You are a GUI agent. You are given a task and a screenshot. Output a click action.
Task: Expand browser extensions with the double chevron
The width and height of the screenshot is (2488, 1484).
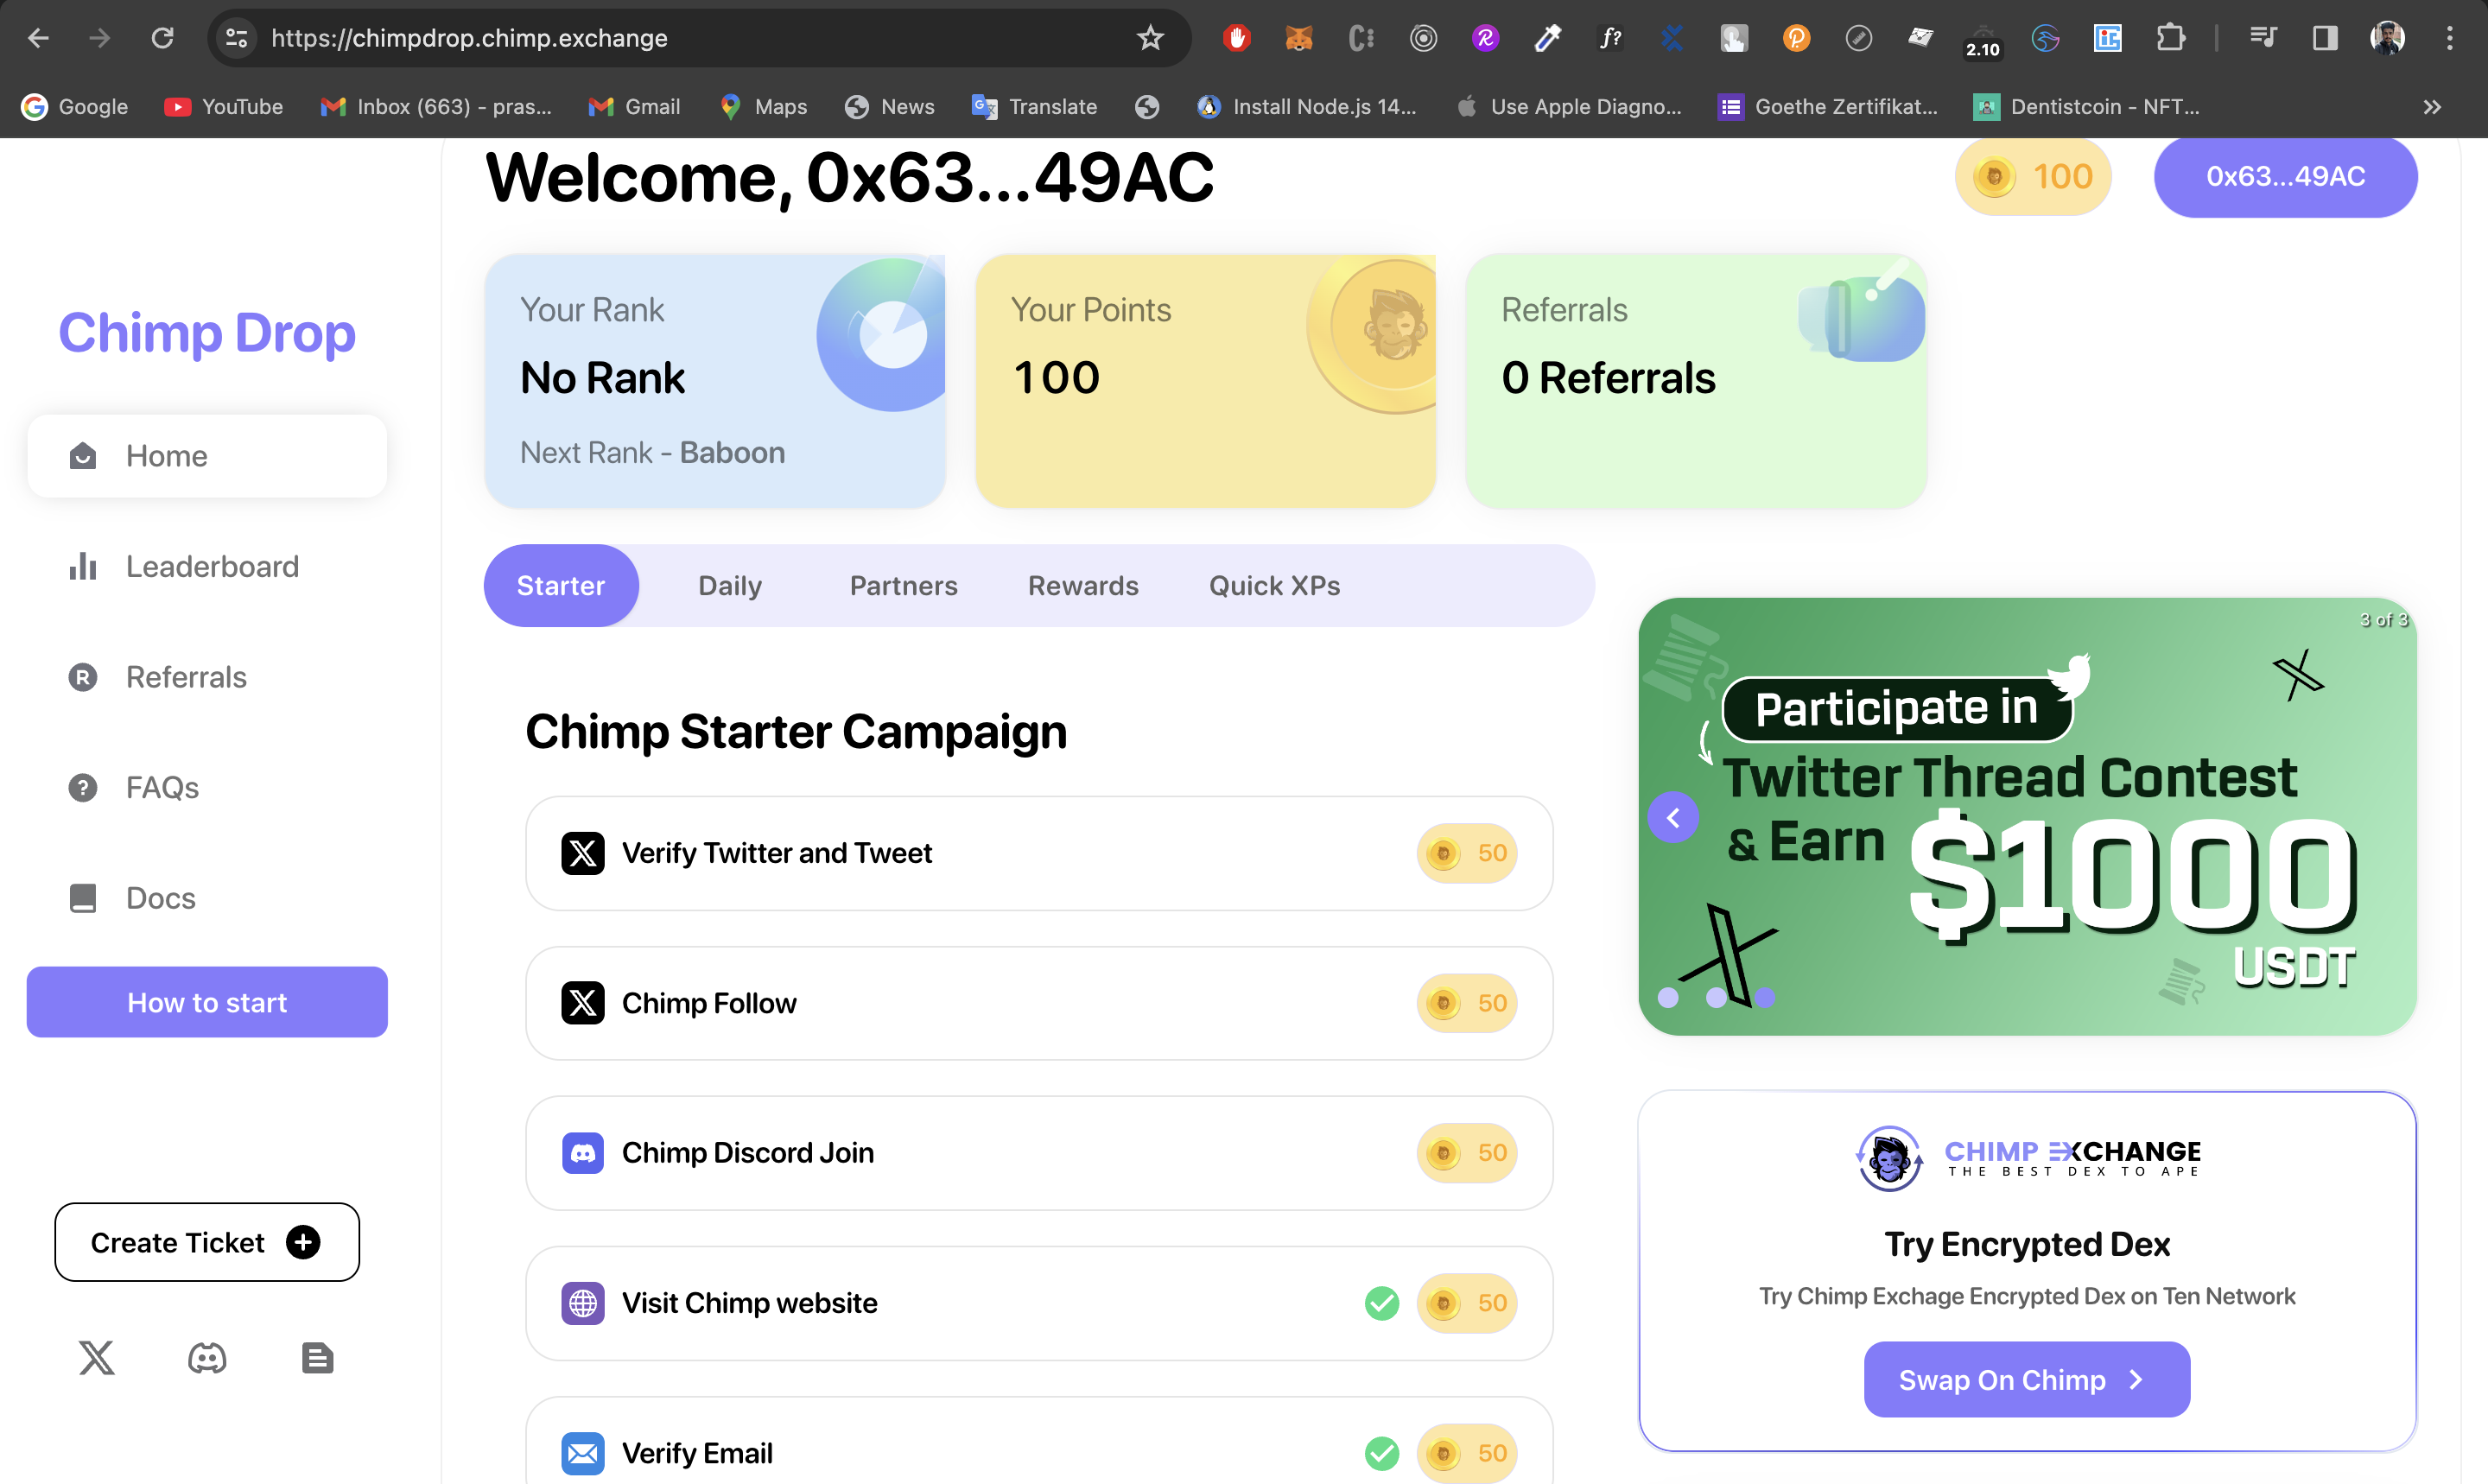2172,38
